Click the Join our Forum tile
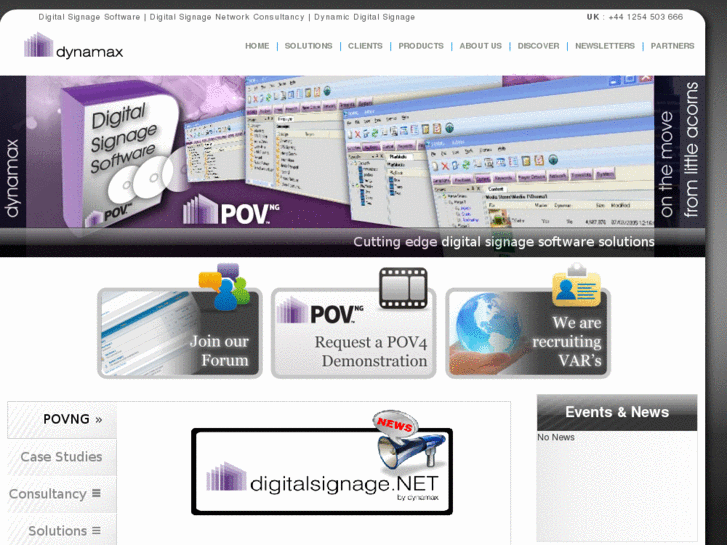This screenshot has height=545, width=727. (180, 333)
